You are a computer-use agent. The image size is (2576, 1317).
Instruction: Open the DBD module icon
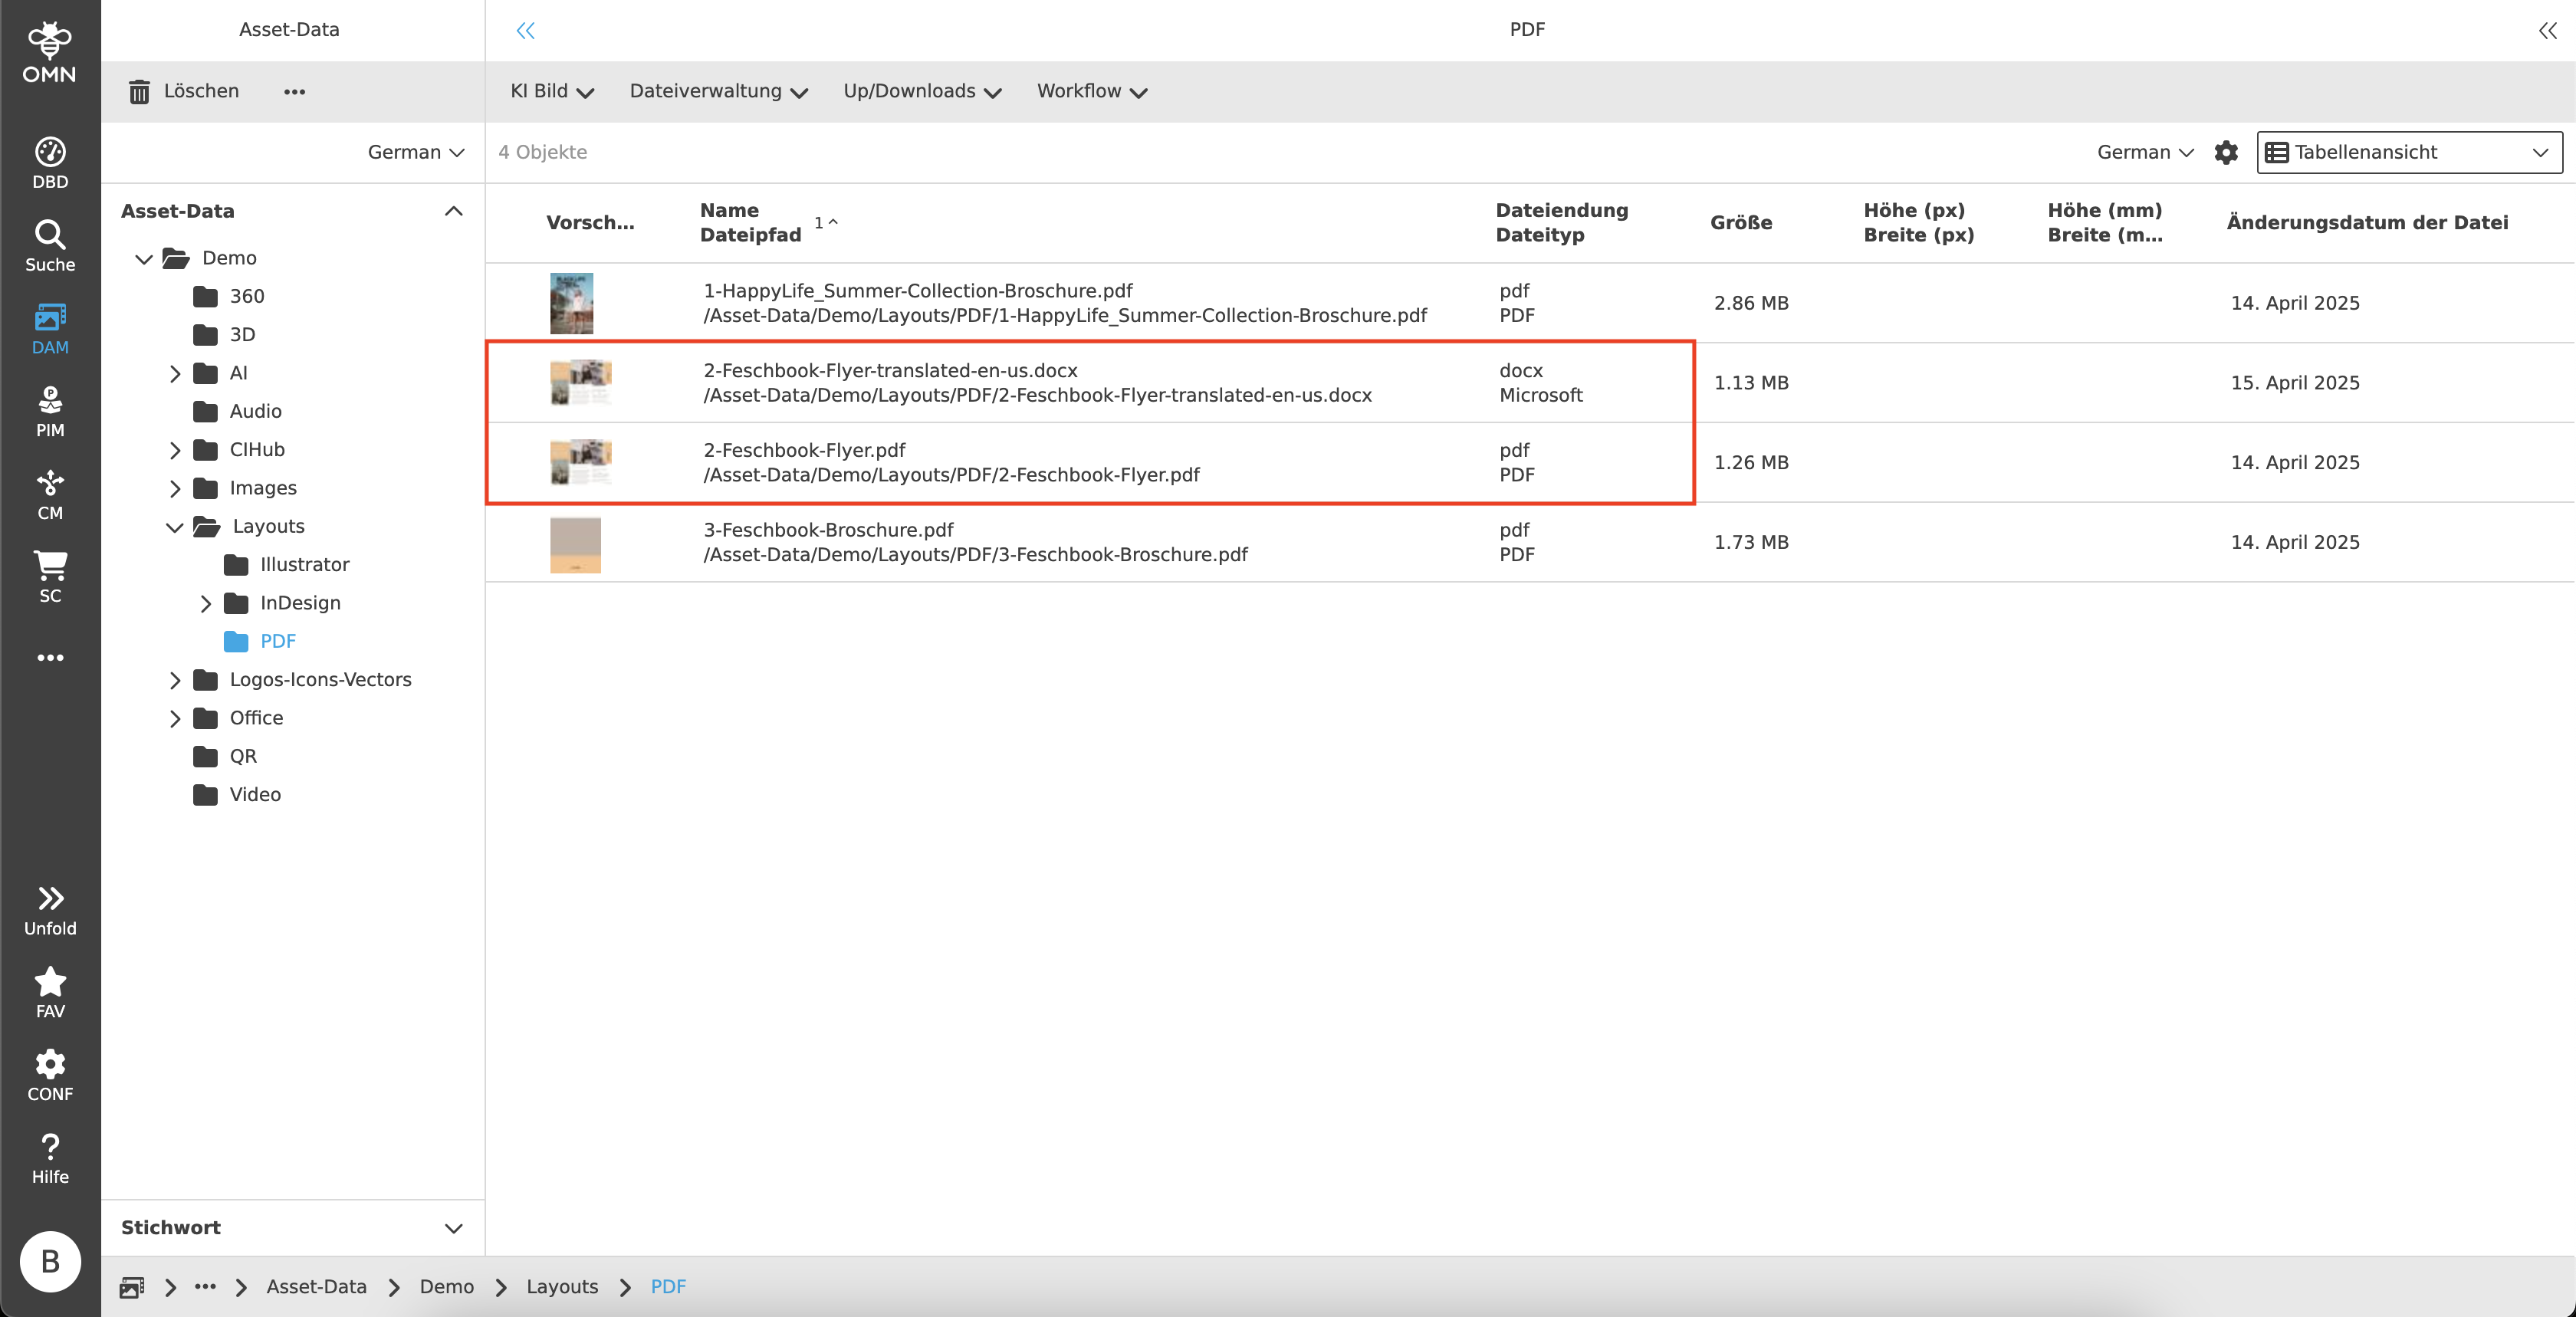point(49,153)
